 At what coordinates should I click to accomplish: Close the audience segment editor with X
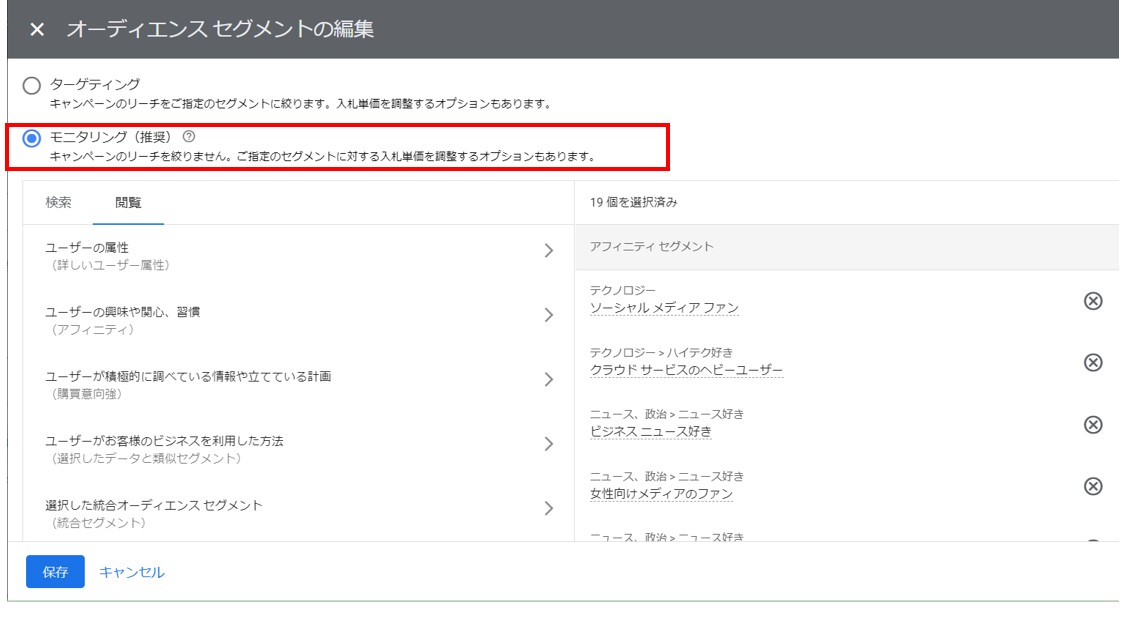click(37, 30)
